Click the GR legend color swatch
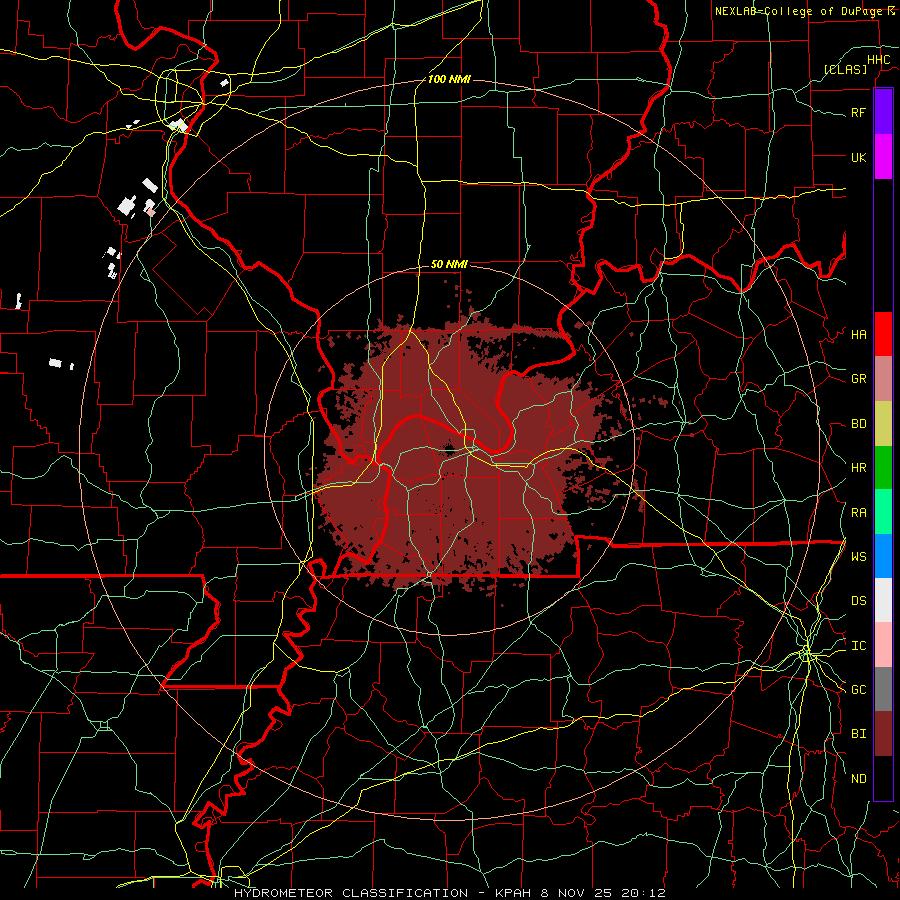The image size is (900, 900). pos(883,378)
